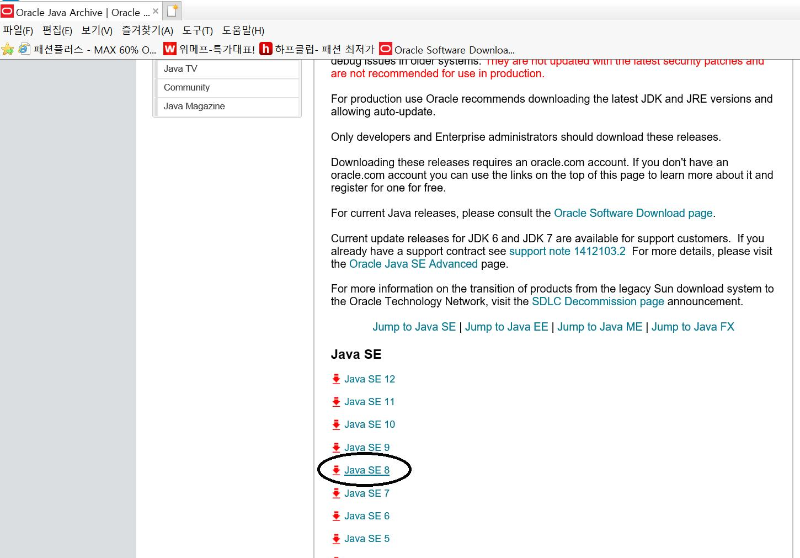Click Jump to Java EE

pos(506,327)
